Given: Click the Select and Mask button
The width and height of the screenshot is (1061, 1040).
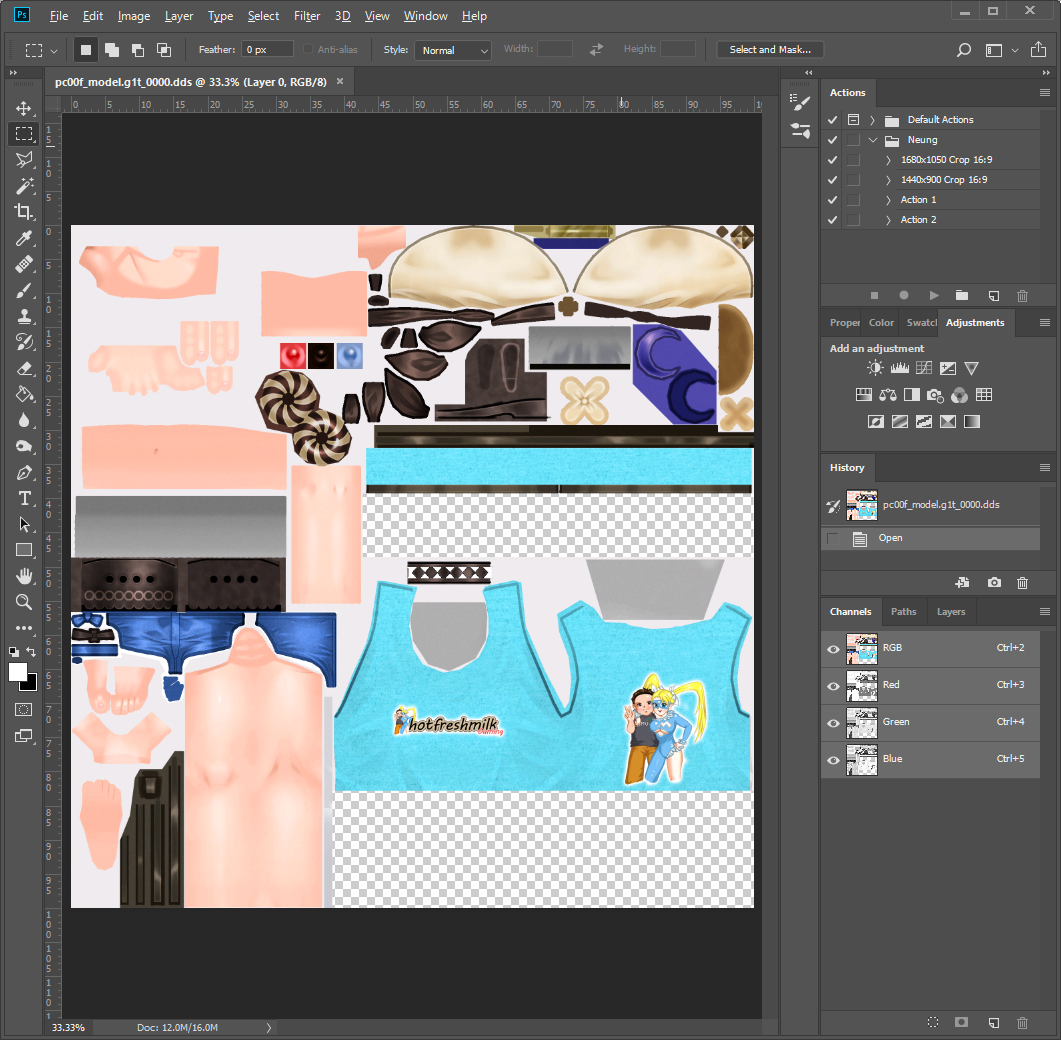Looking at the screenshot, I should (770, 49).
